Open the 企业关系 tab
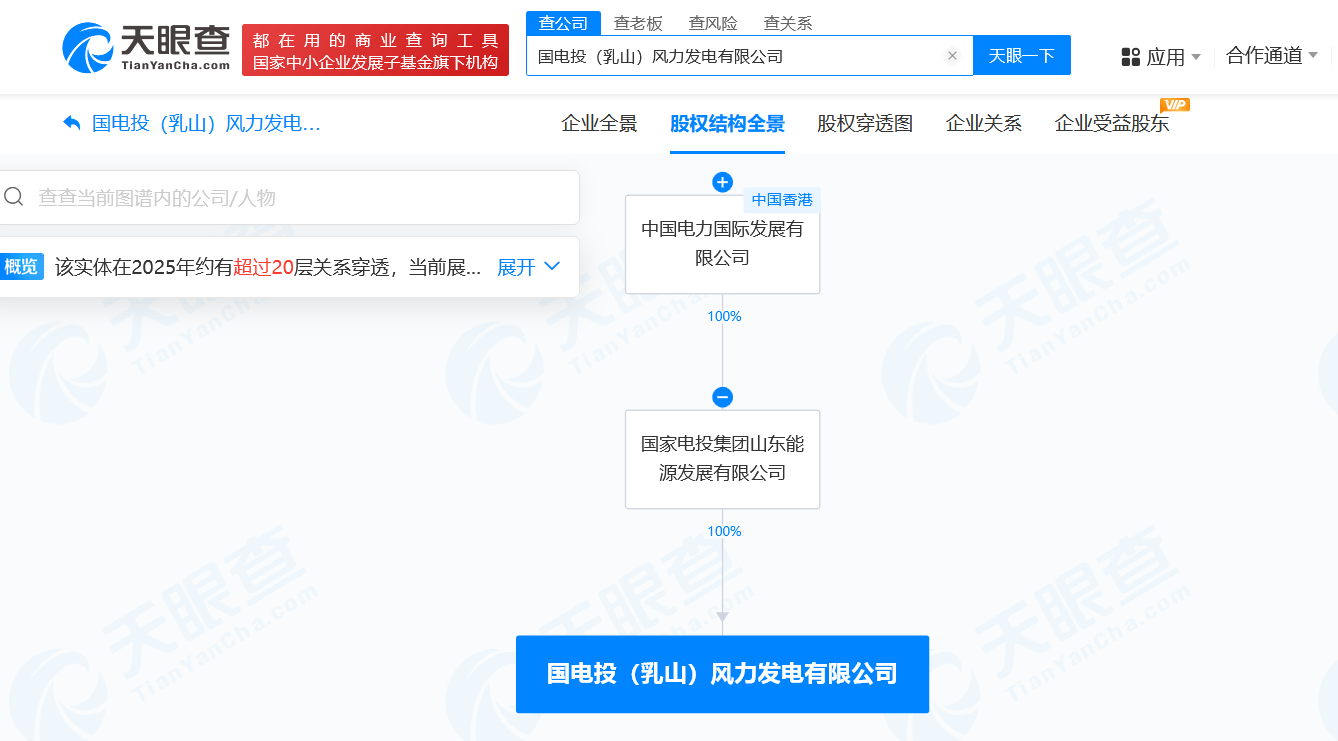1338x741 pixels. (984, 124)
